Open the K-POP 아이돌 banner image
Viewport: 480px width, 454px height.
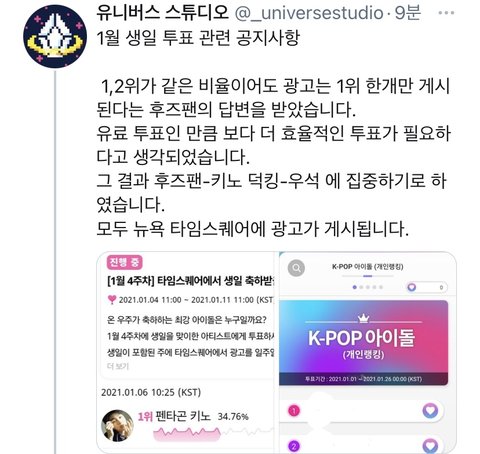click(363, 343)
